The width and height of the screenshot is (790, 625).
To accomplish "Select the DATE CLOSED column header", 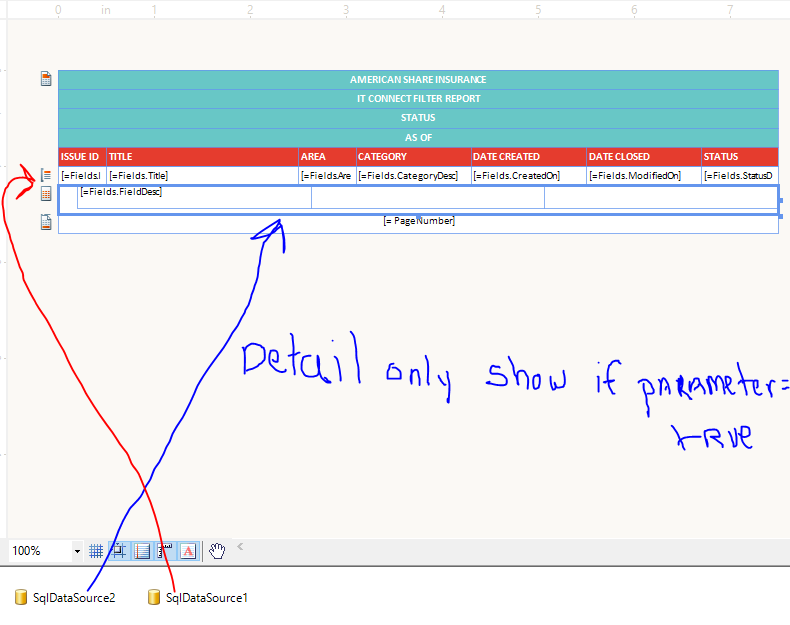I will [x=644, y=157].
